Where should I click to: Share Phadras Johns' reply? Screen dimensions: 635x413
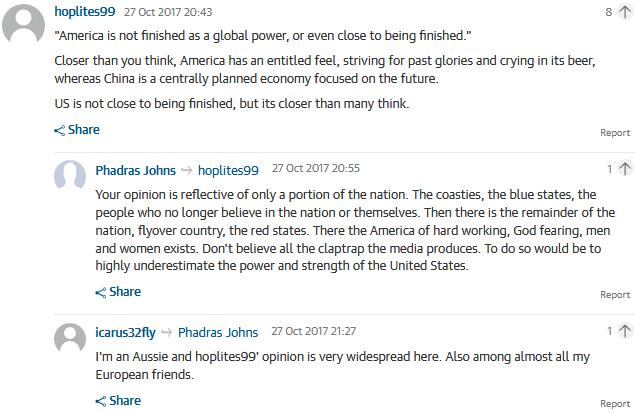[118, 292]
